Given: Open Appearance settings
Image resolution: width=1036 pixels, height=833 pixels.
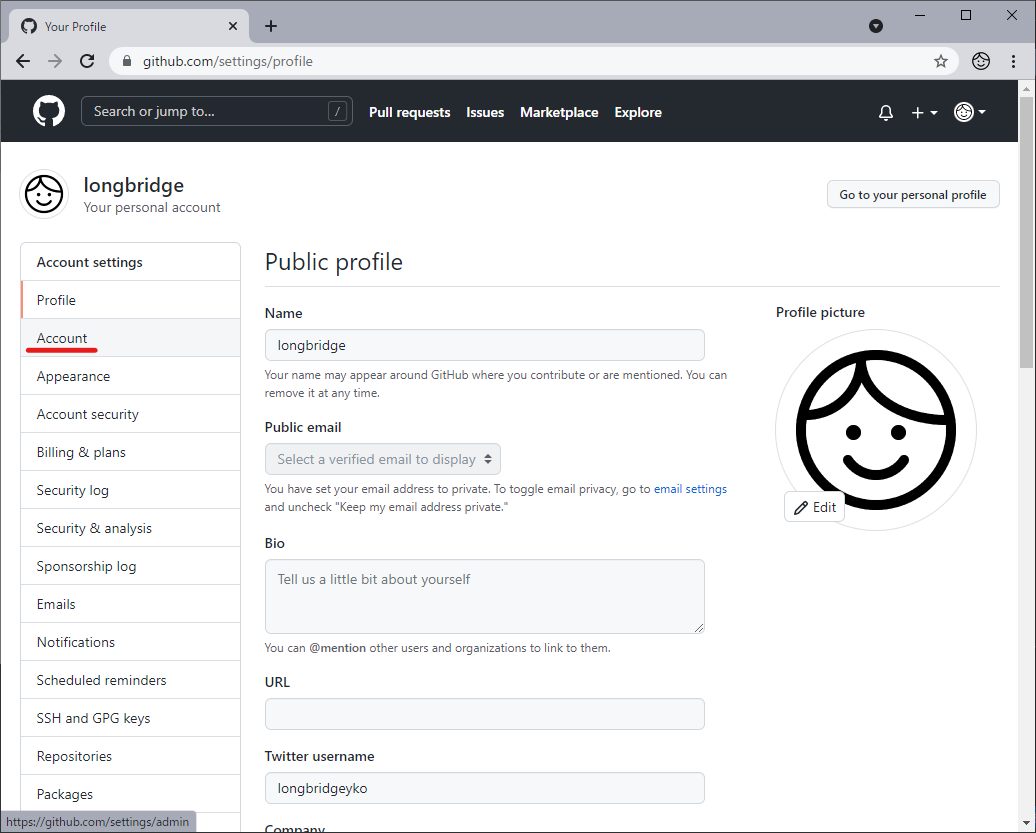Looking at the screenshot, I should point(131,376).
